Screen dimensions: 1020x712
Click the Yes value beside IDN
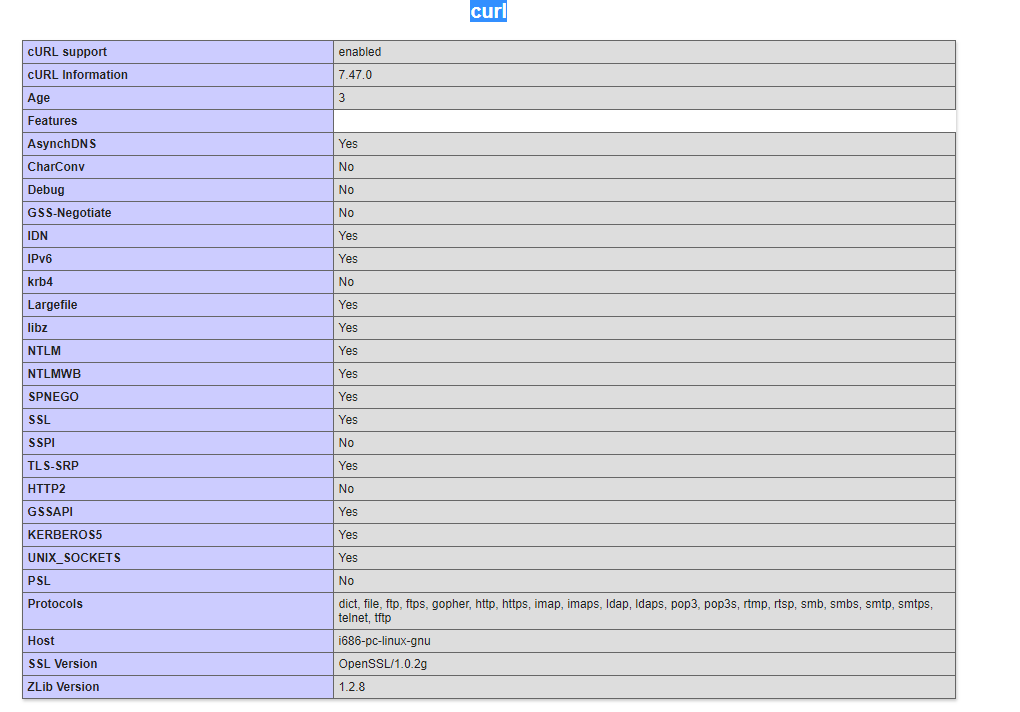pyautogui.click(x=348, y=236)
